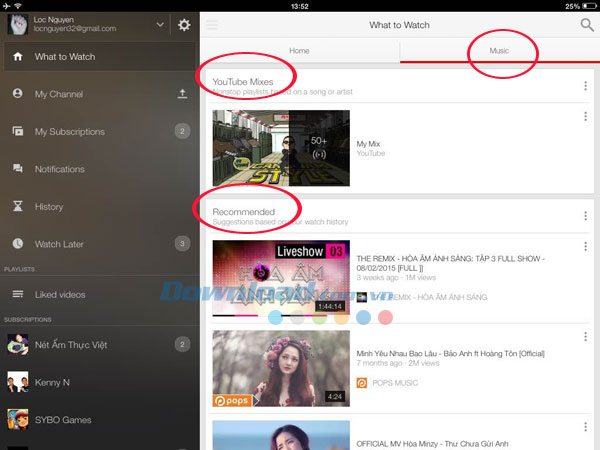Select My Channel menu item

pos(99,94)
